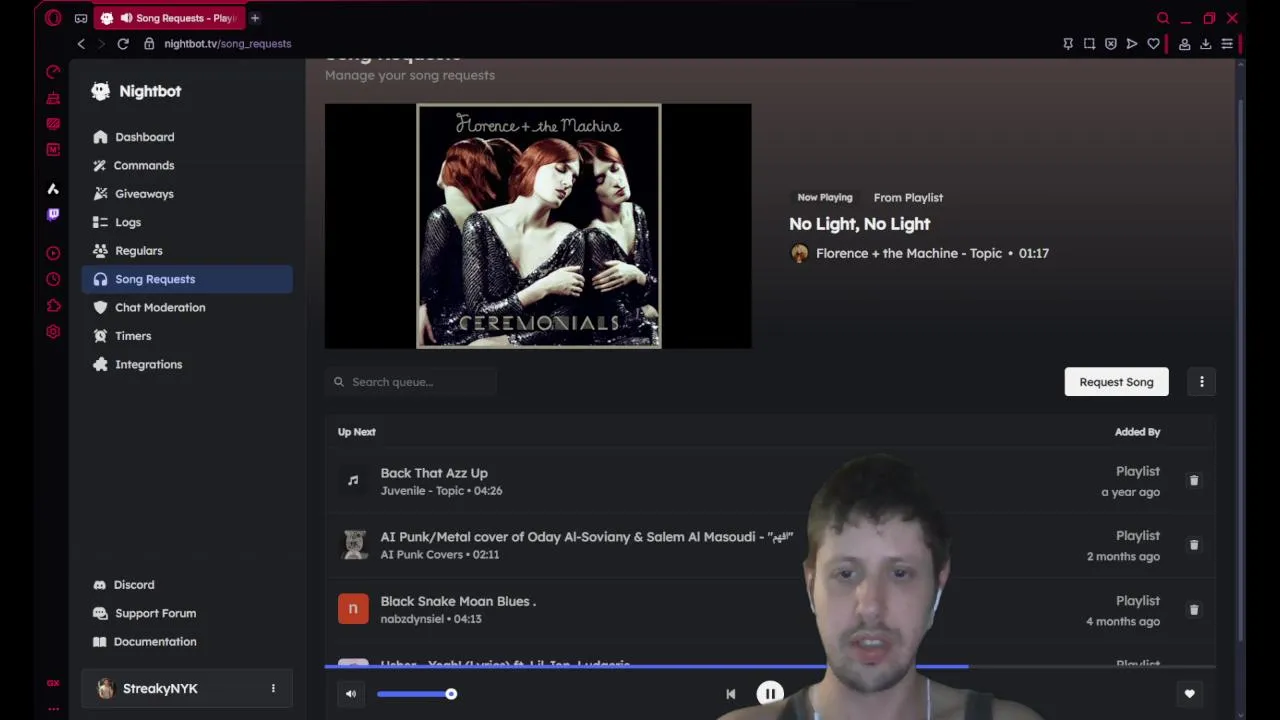Viewport: 1280px width, 720px height.
Task: Open Twitch in the Opera sidebar
Action: coord(53,214)
